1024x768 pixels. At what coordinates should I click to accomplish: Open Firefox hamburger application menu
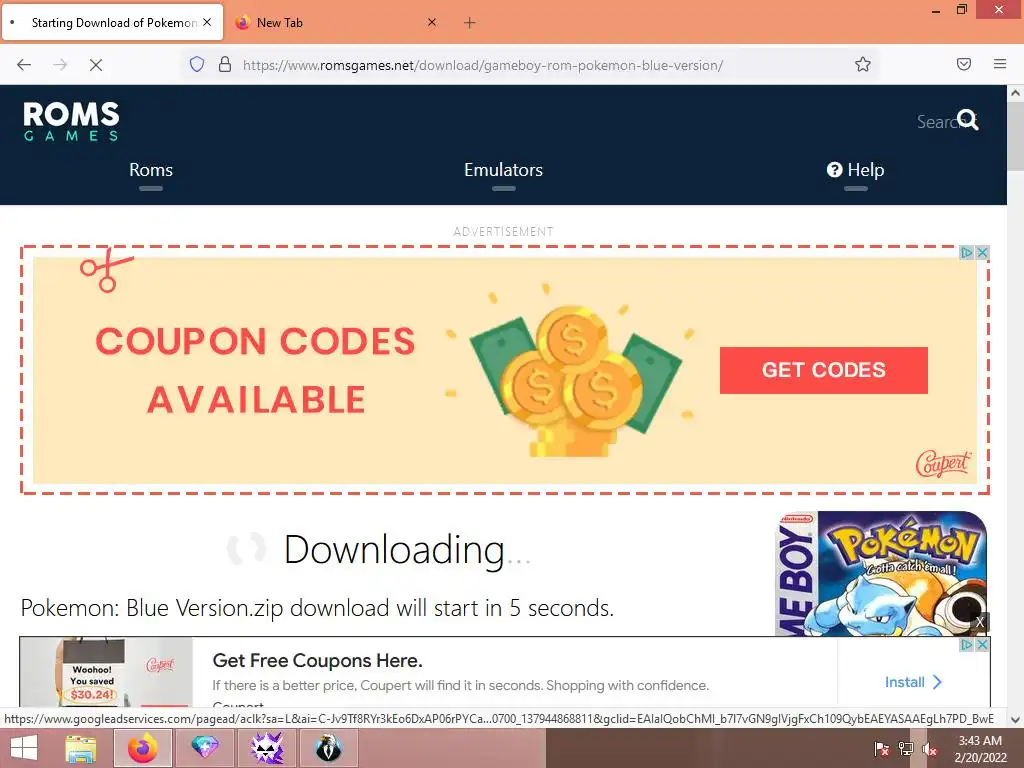point(1000,64)
